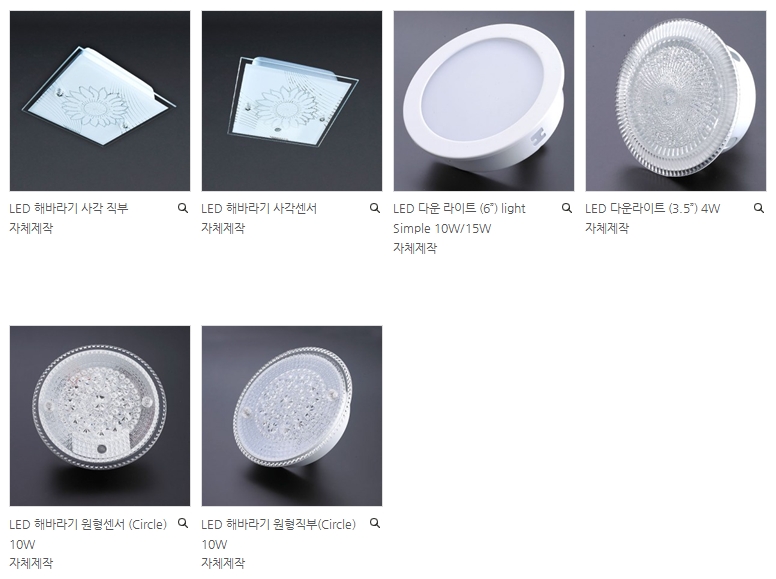Open the LED 다운라이트 (3.5") 4W link
Viewport: 776px width, 579px height.
652,208
